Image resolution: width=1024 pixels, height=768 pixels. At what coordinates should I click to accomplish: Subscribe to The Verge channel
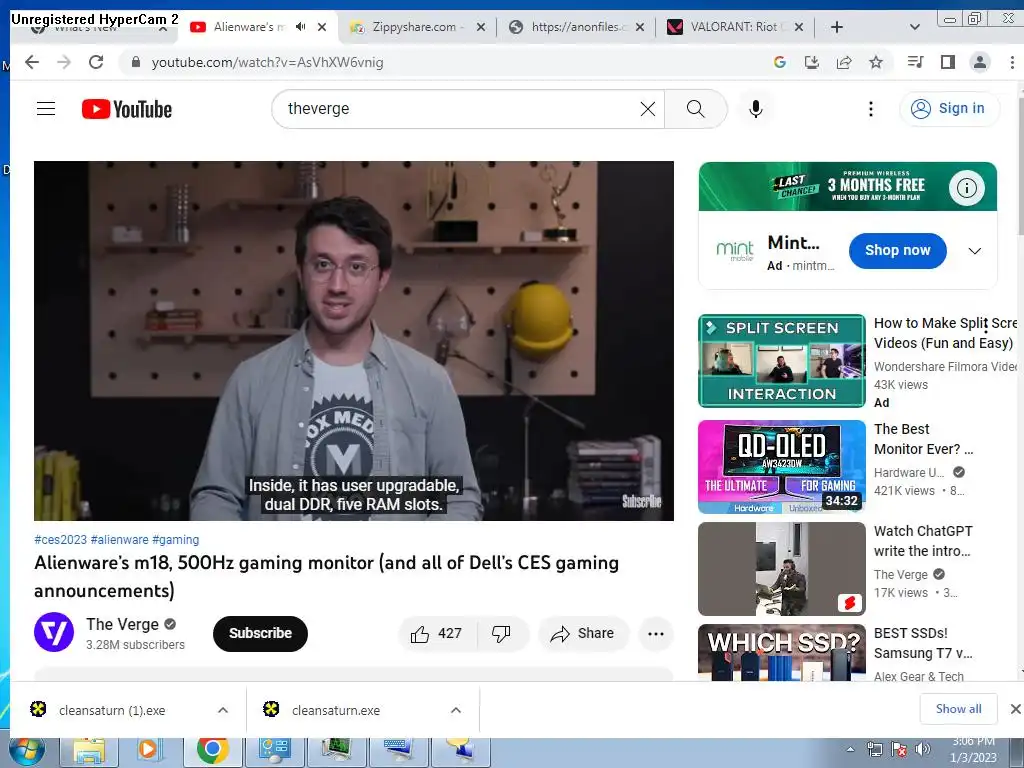click(260, 633)
